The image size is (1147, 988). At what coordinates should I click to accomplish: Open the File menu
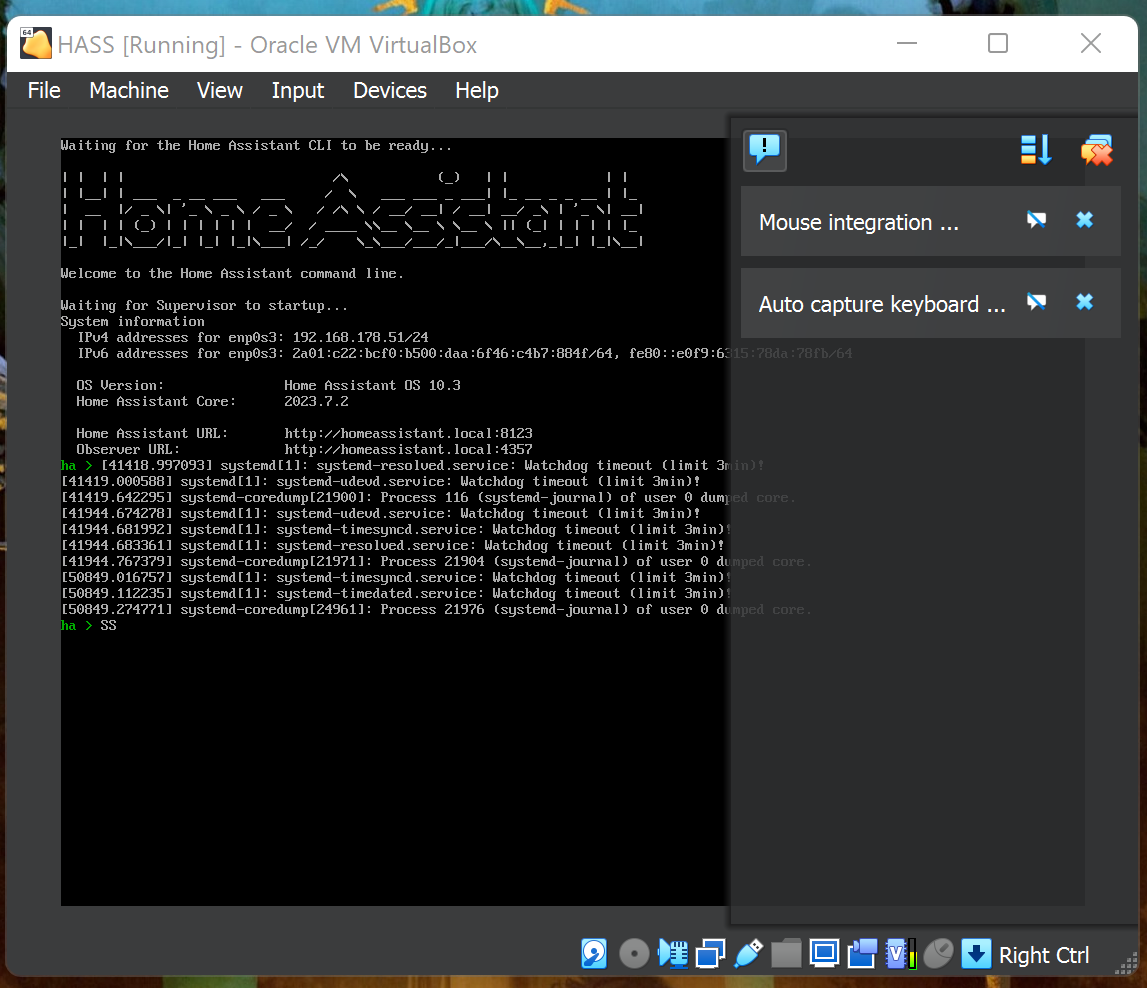(x=44, y=91)
